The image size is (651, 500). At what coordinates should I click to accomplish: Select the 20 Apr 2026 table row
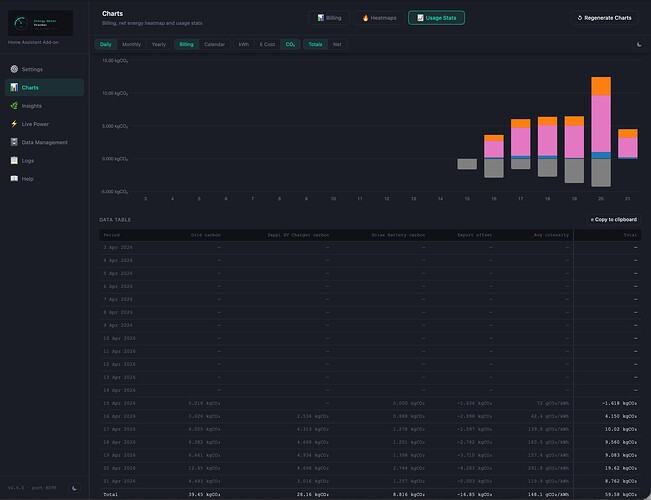coord(370,468)
